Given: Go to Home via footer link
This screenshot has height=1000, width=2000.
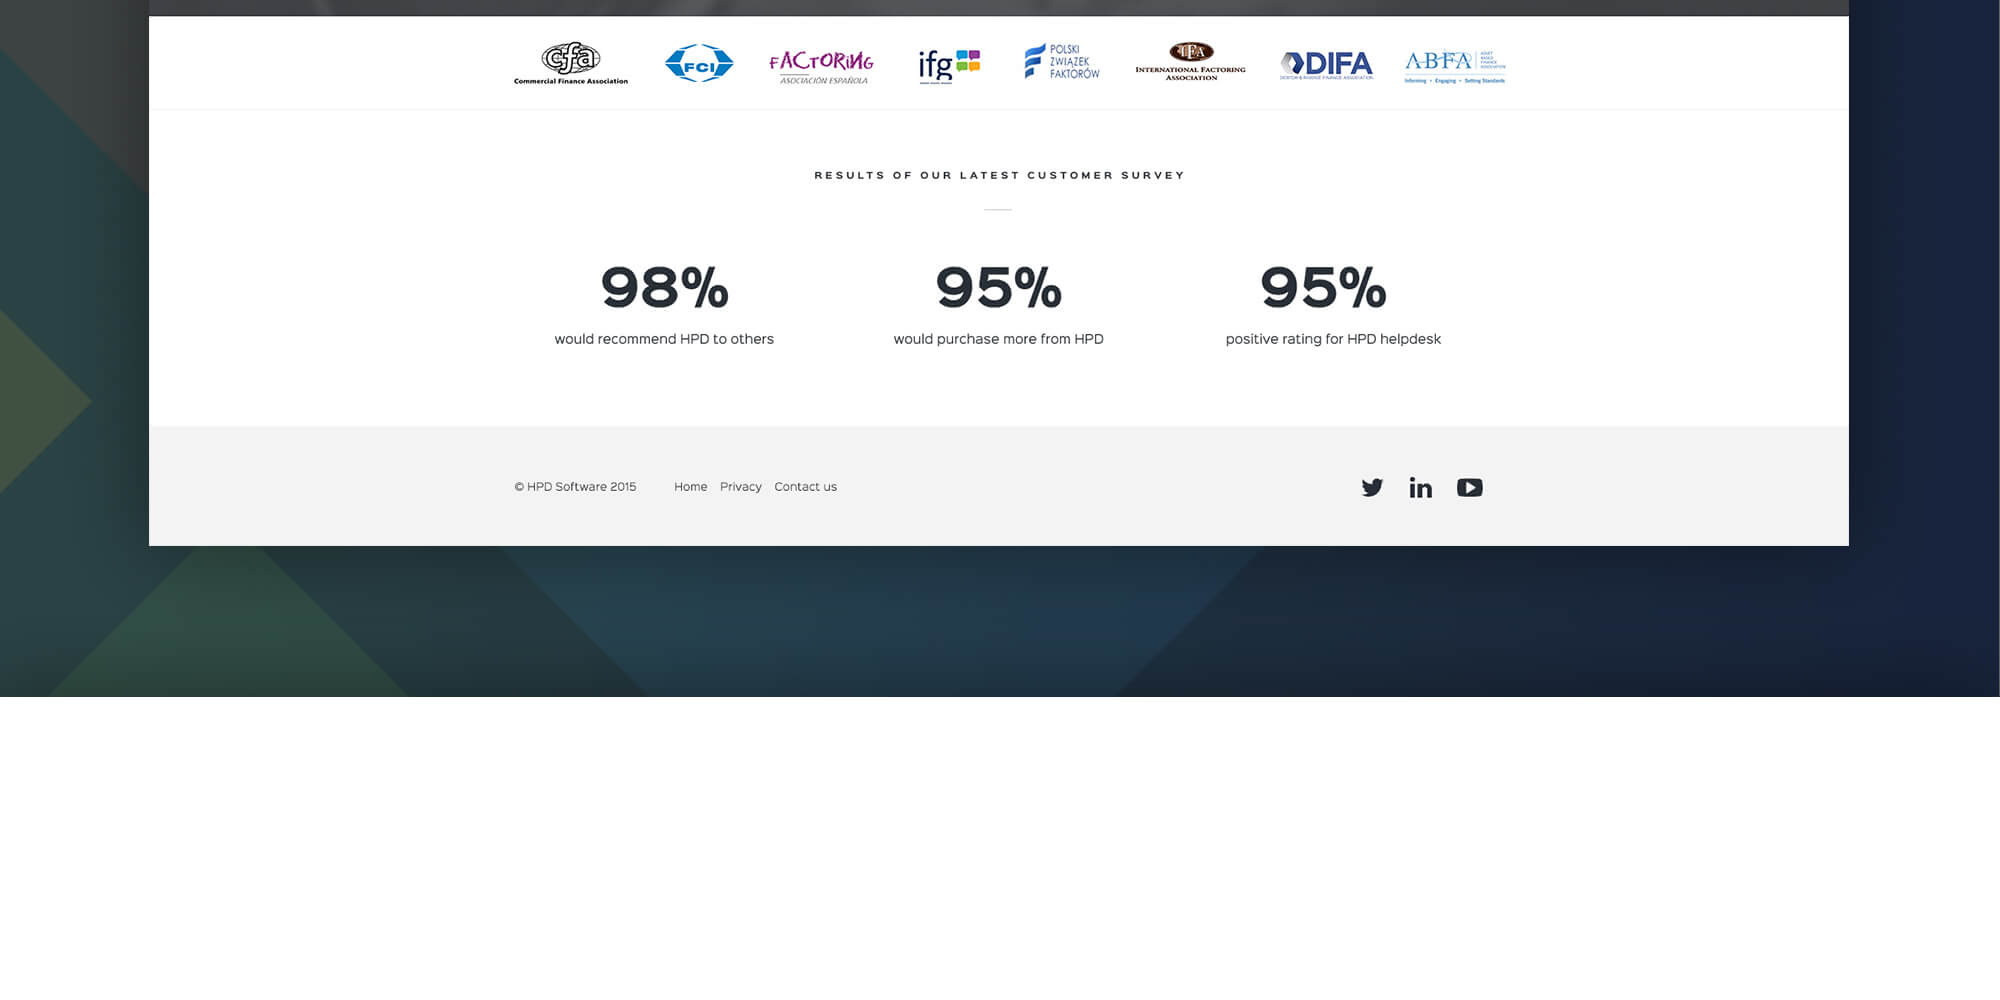Looking at the screenshot, I should 690,487.
